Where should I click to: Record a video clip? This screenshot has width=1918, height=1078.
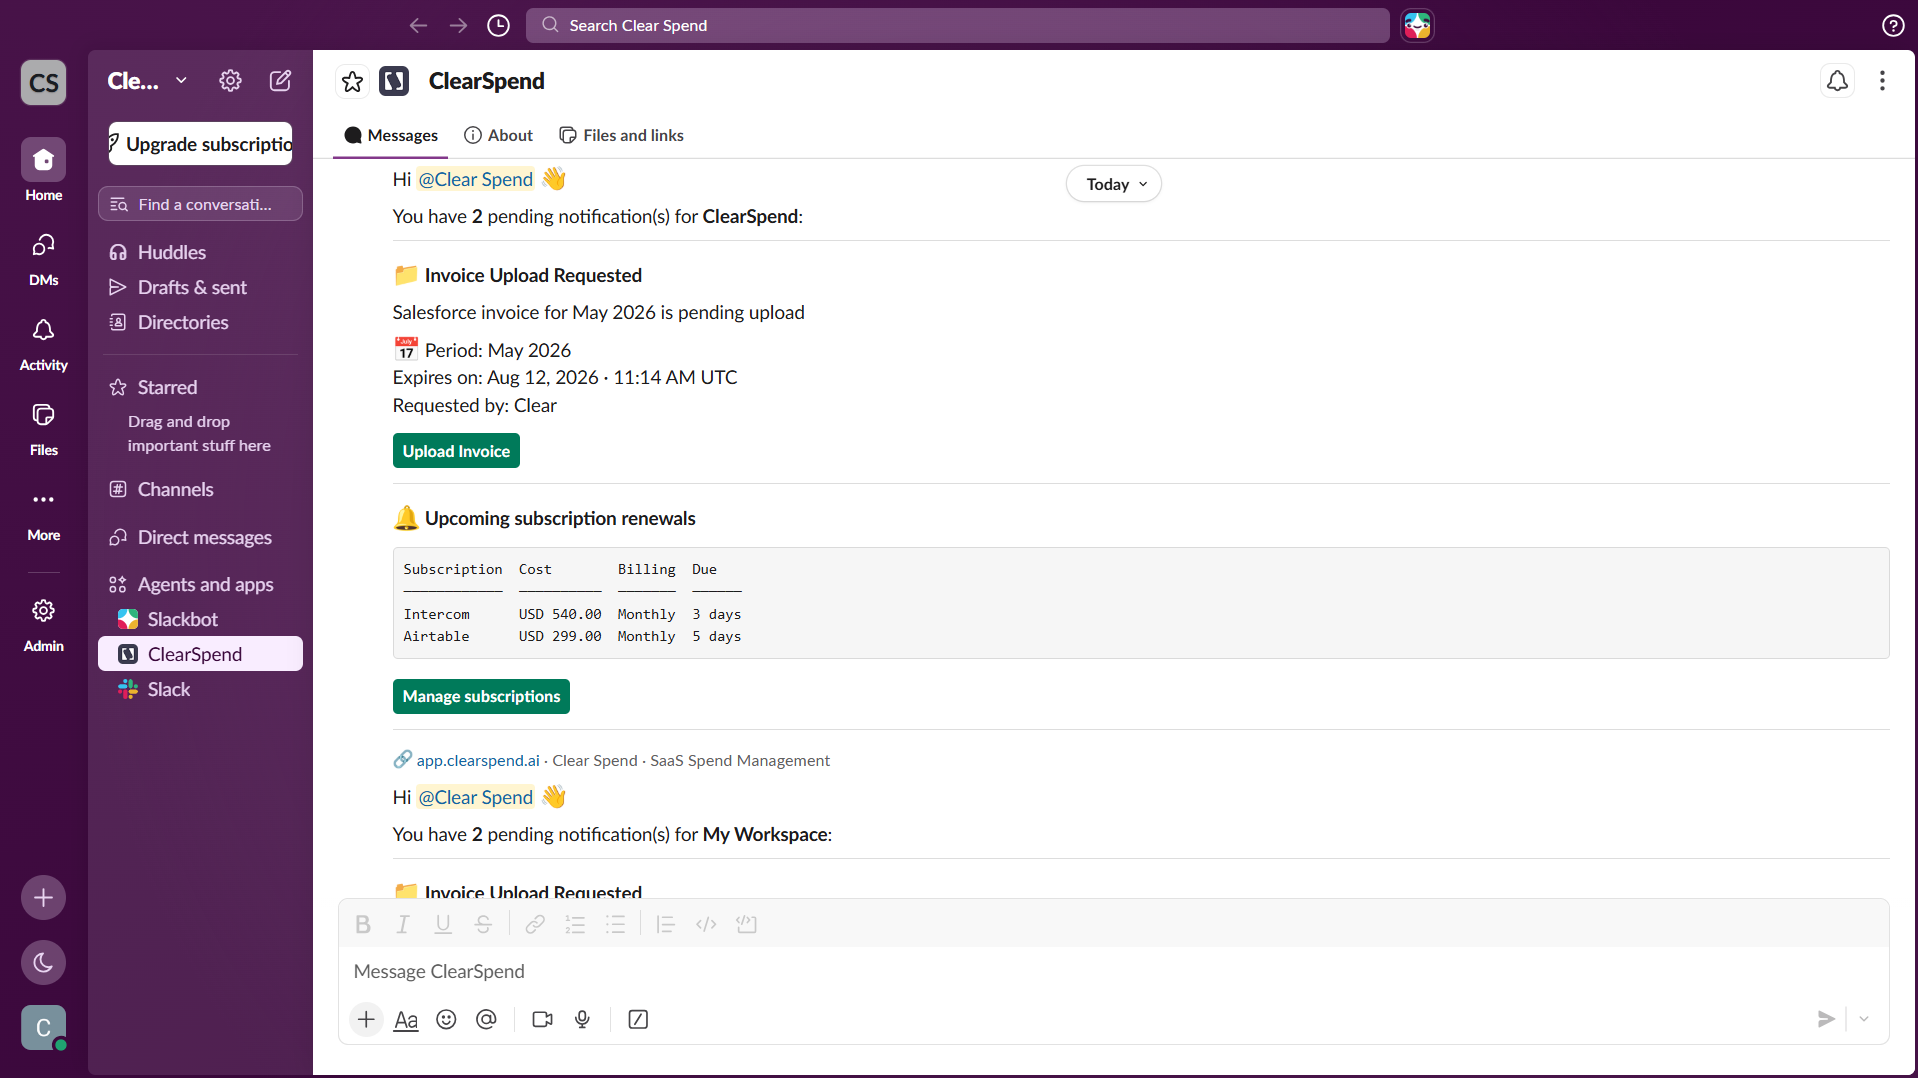[x=543, y=1019]
